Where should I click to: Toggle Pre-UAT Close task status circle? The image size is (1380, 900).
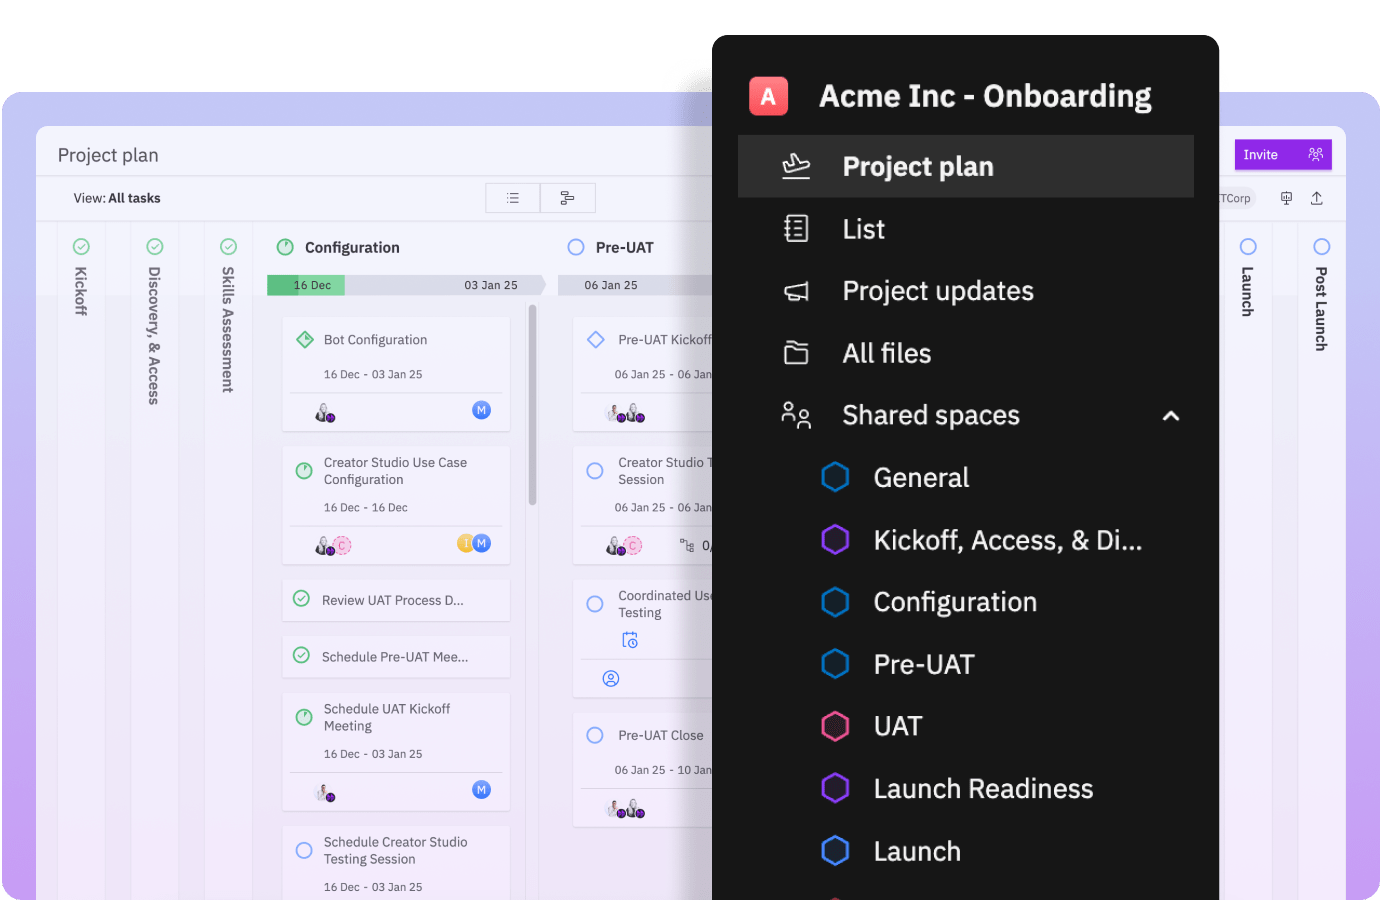click(x=595, y=735)
